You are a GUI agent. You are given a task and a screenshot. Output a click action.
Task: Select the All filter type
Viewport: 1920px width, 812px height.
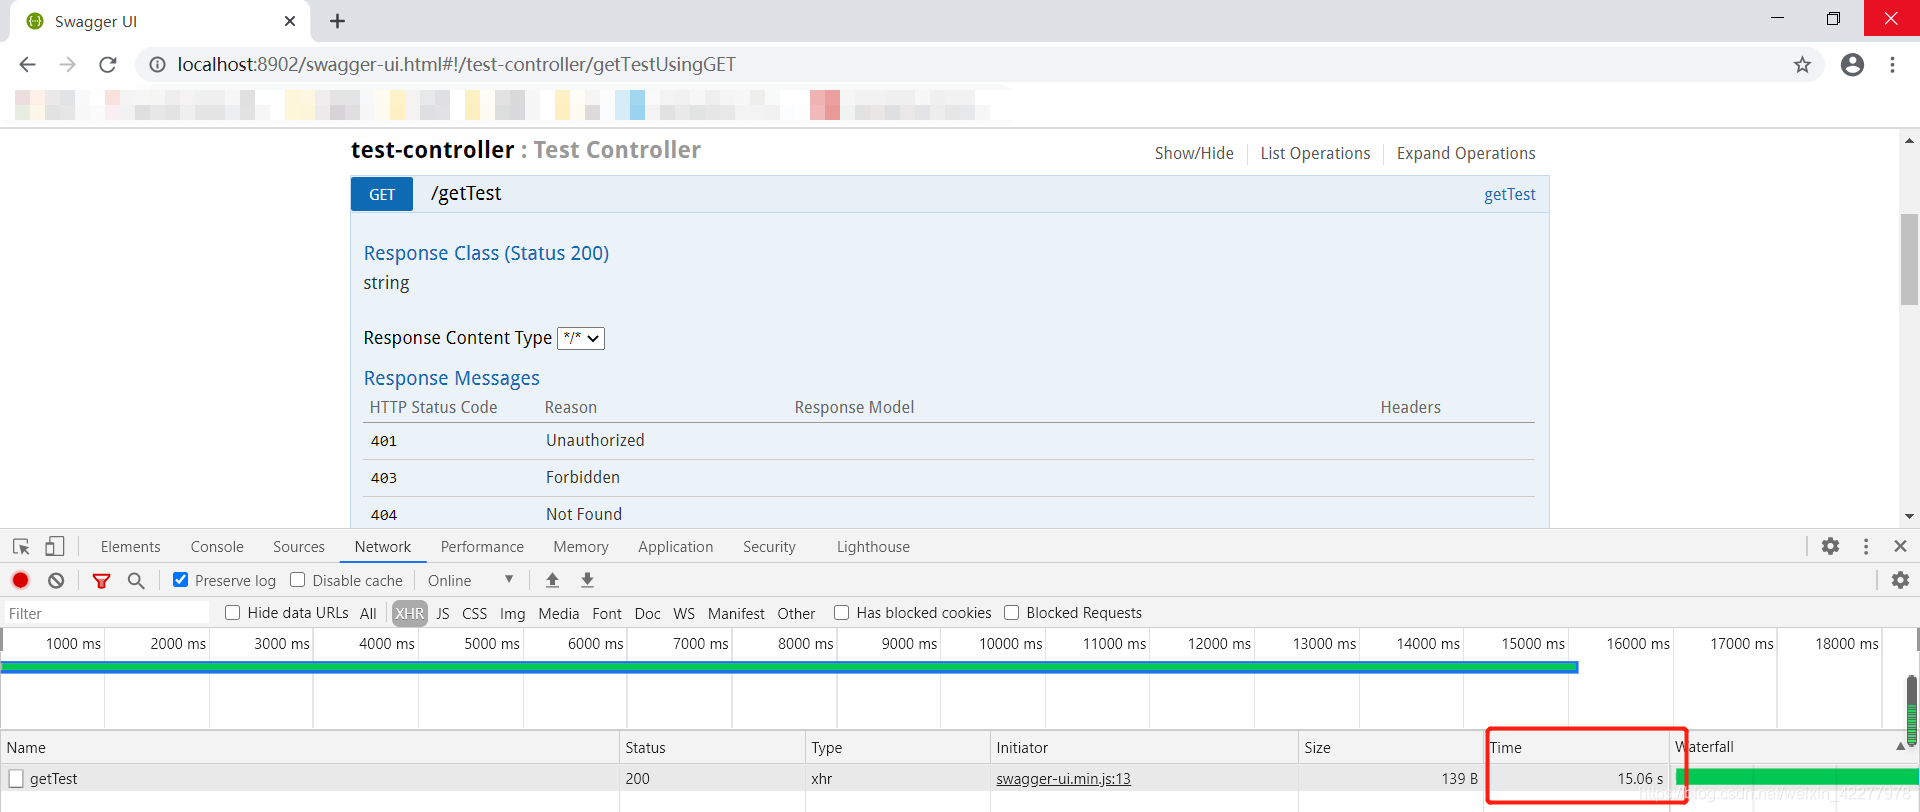(x=368, y=613)
